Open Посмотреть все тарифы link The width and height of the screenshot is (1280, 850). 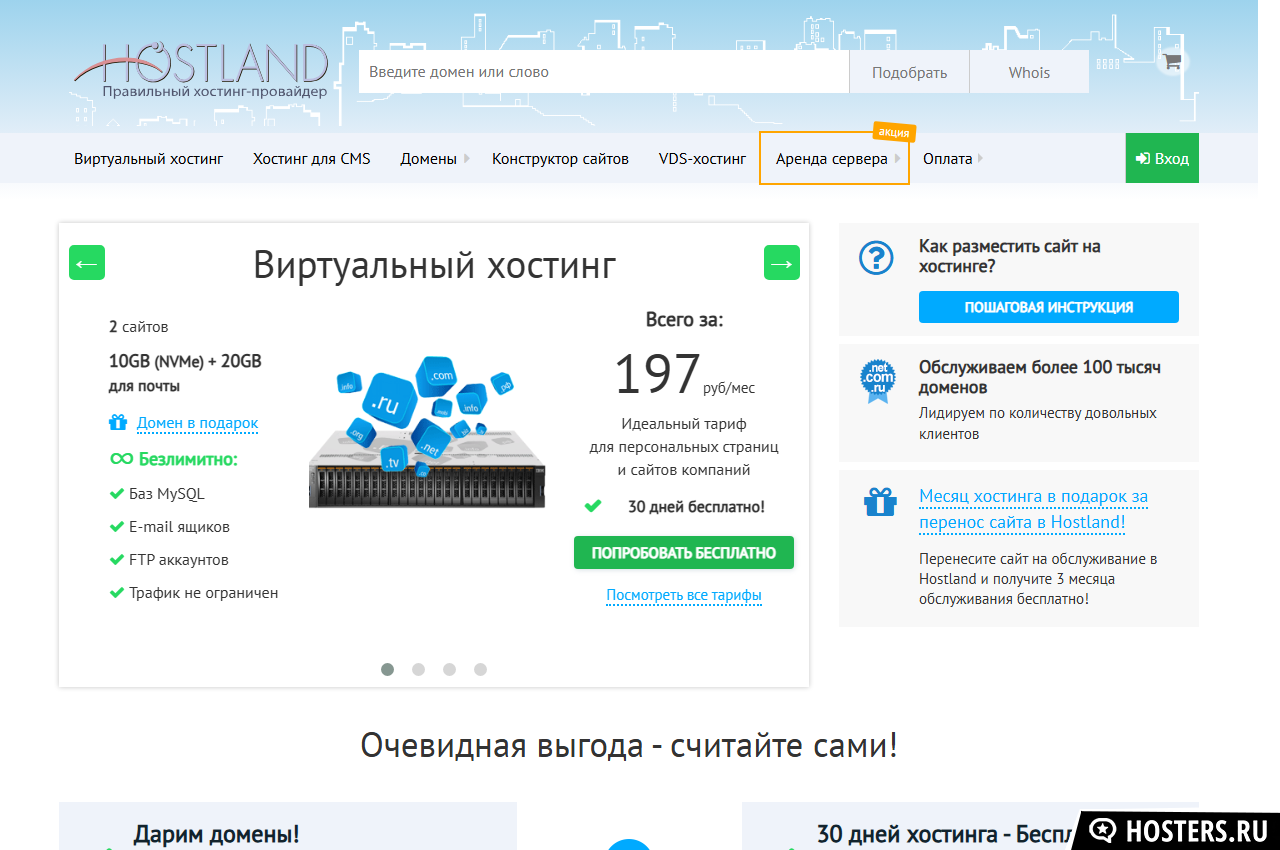pos(684,596)
